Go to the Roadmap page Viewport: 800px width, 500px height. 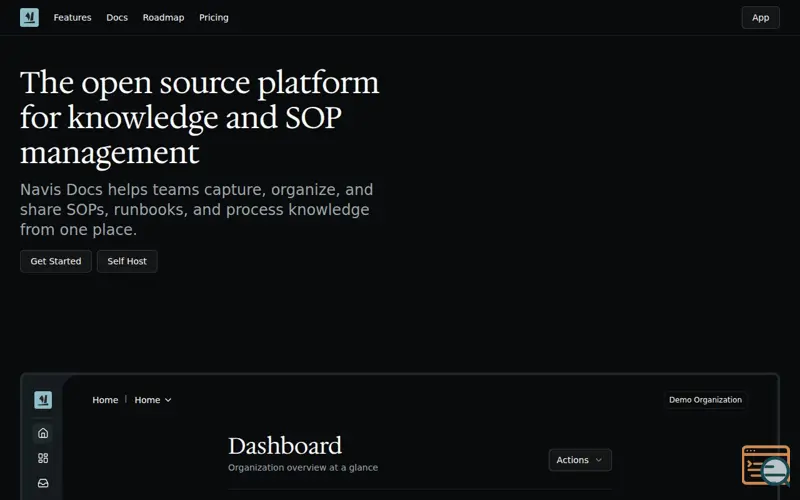[x=163, y=17]
